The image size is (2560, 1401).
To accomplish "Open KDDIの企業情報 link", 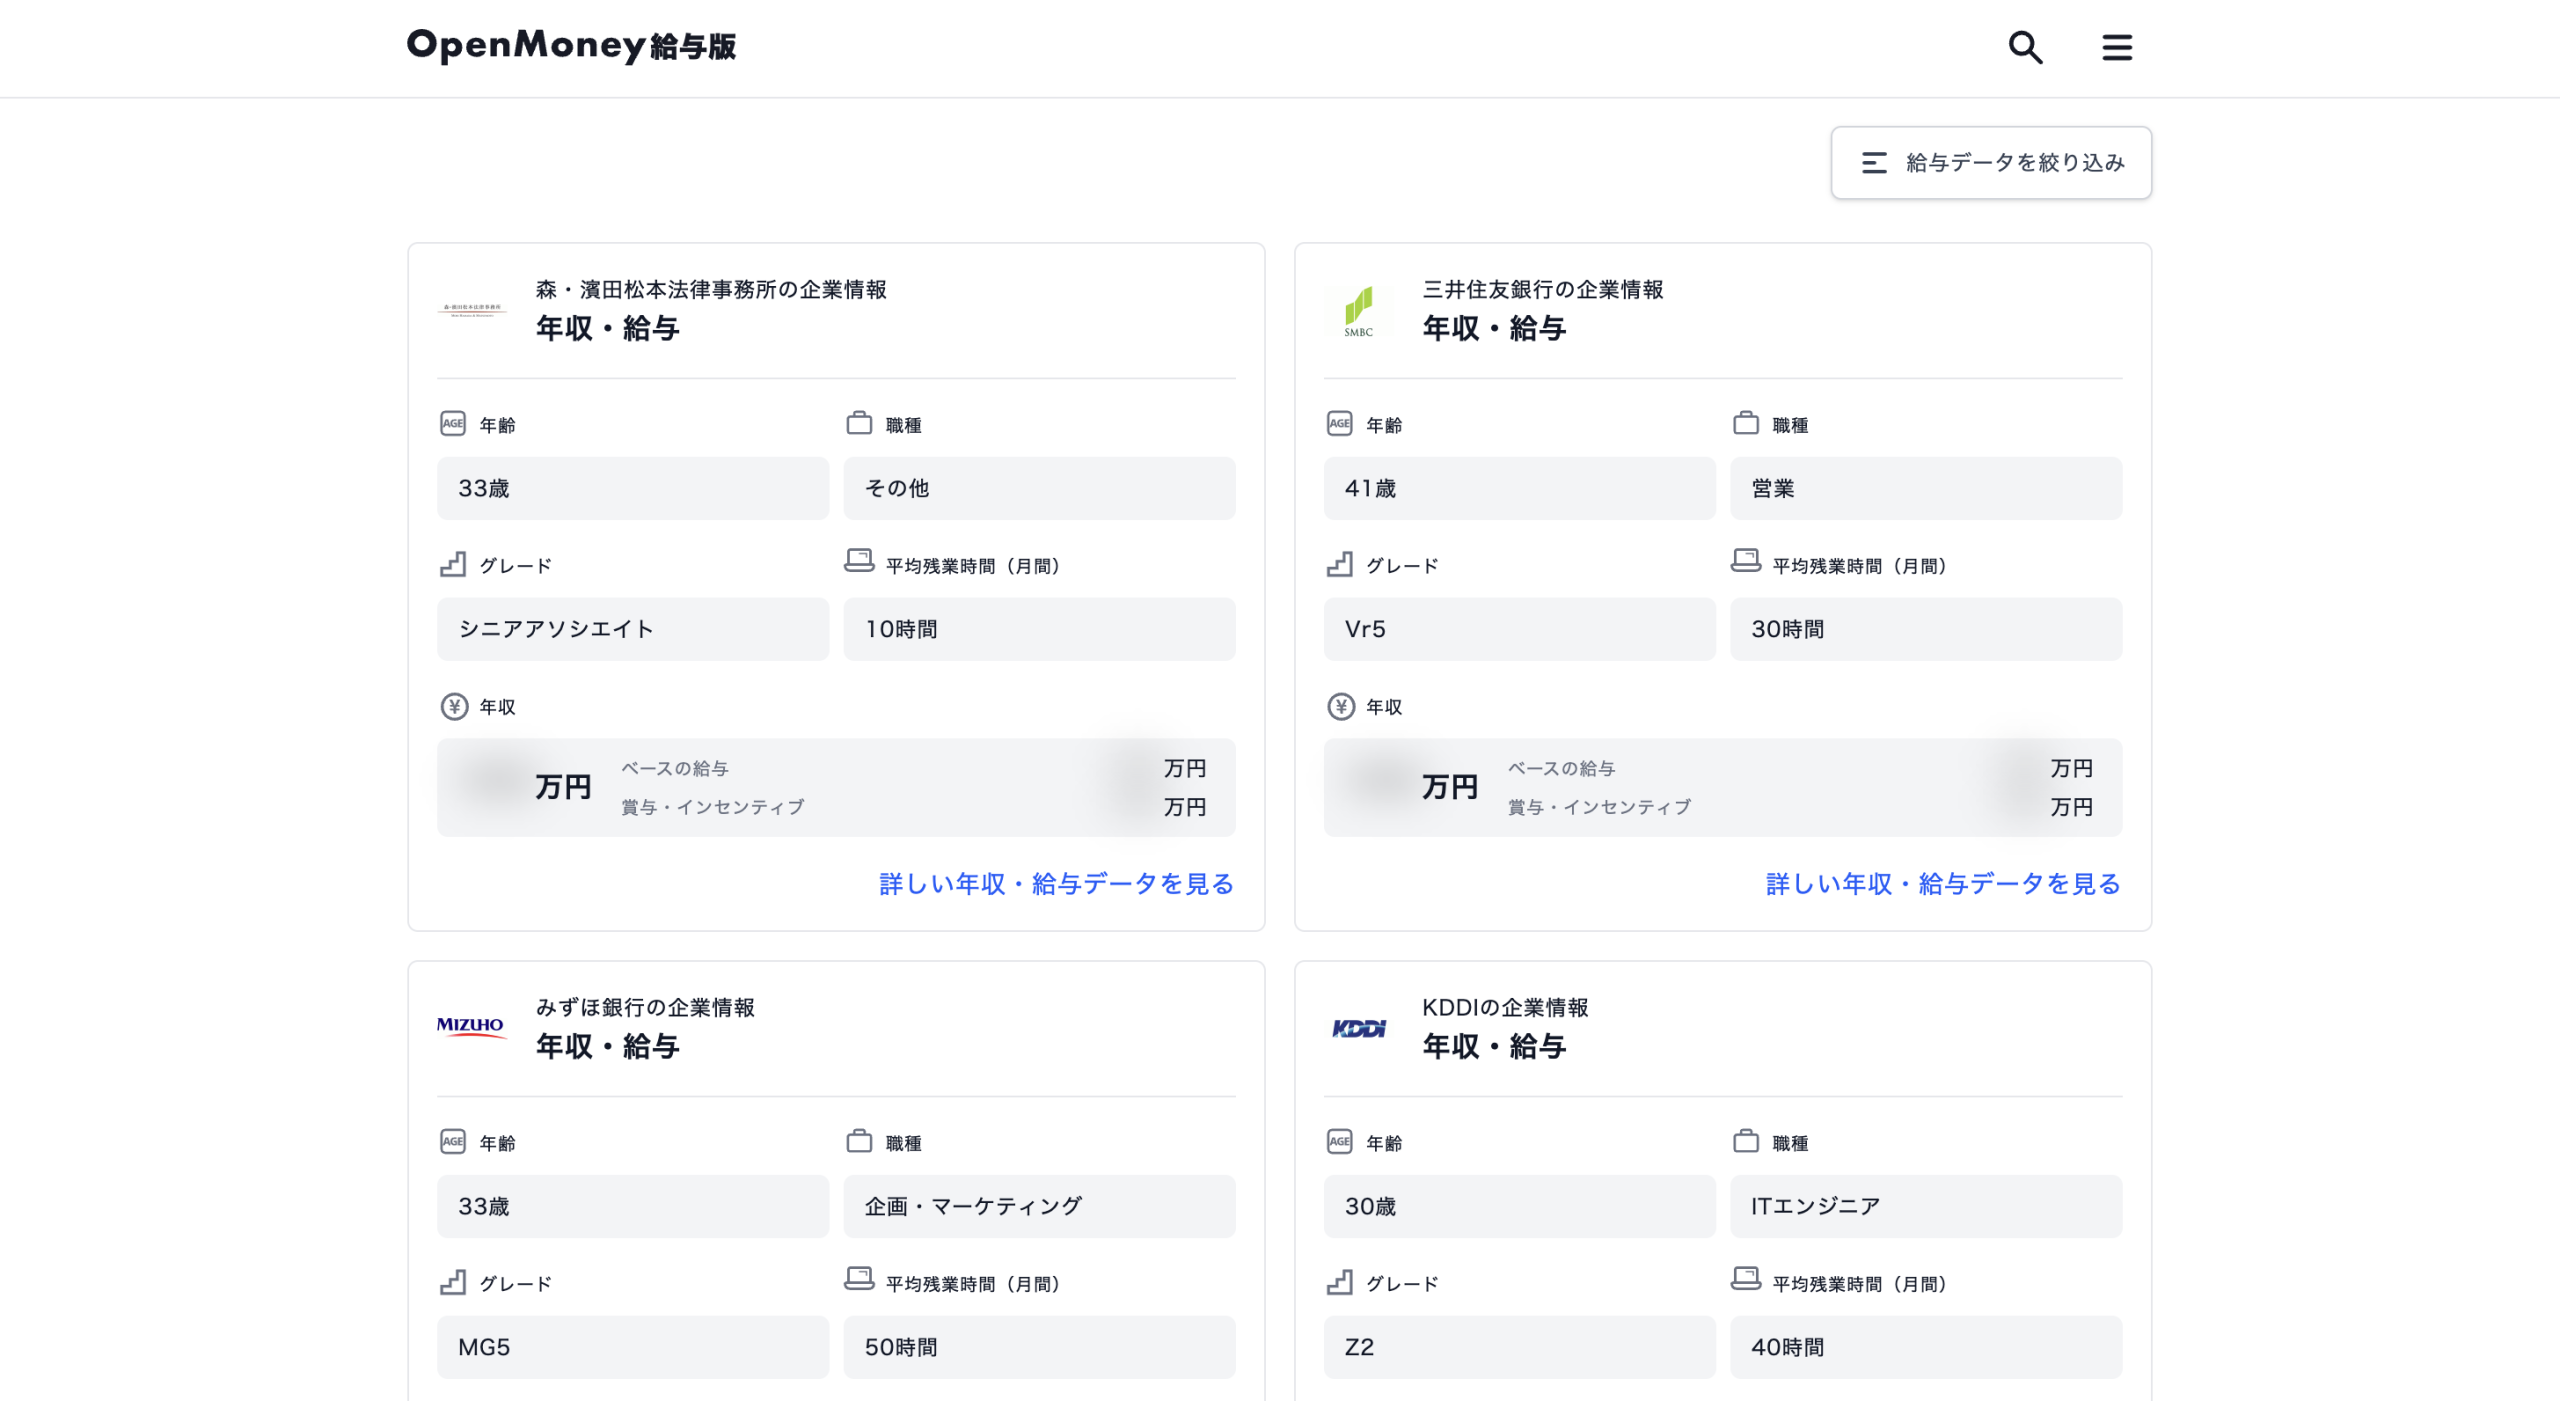I will [1505, 1007].
